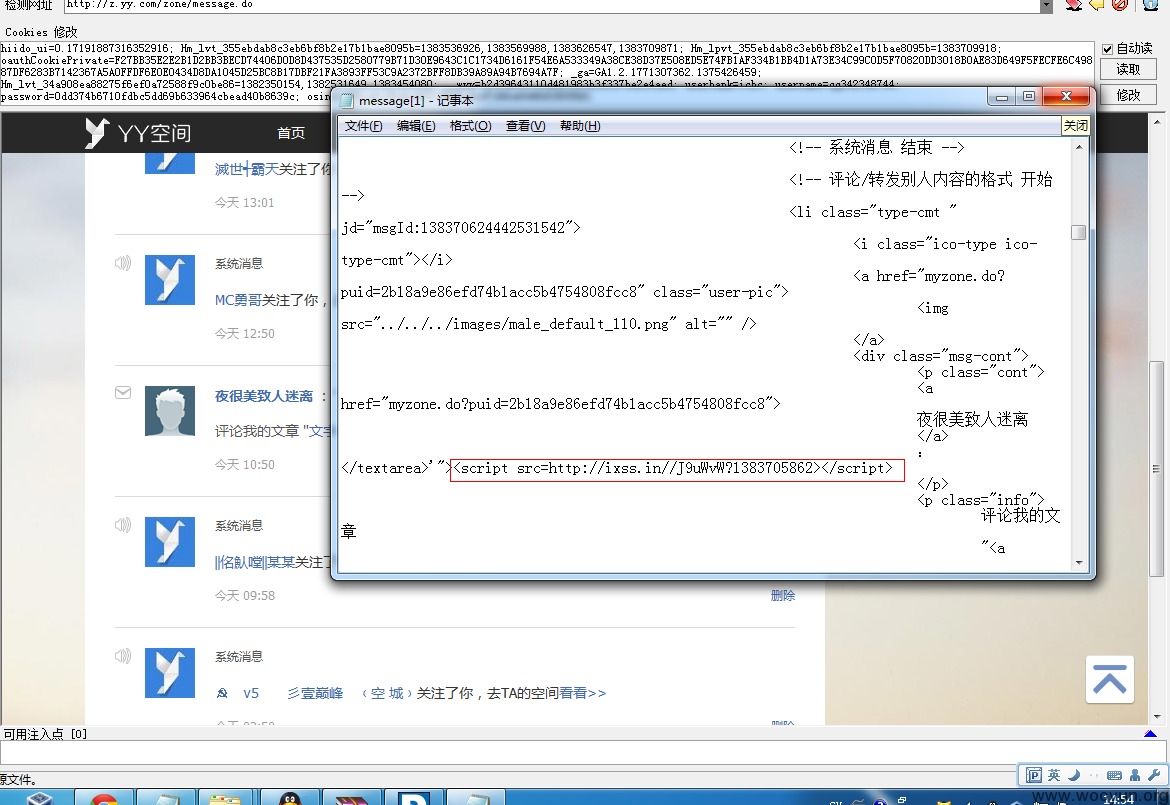1170x805 pixels.
Task: Click the back-to-top arrow on page
Action: (x=1110, y=680)
